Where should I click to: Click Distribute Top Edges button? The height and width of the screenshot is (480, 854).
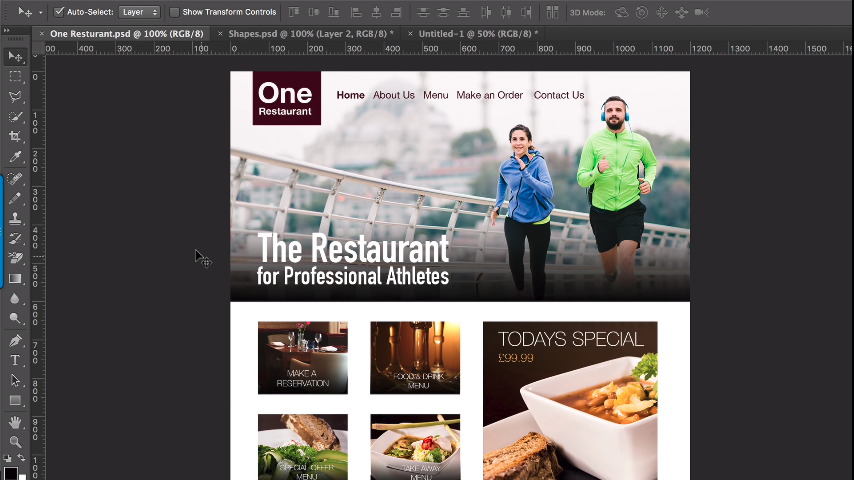pyautogui.click(x=423, y=12)
